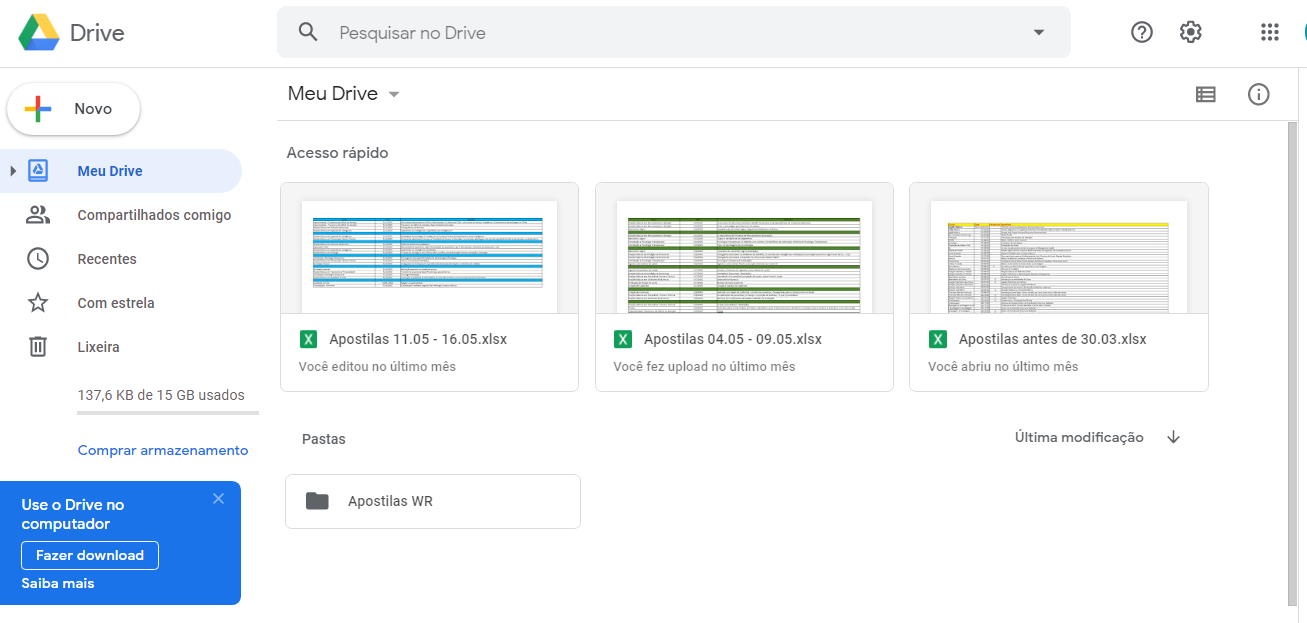Open the Help question mark icon
1307x623 pixels.
(1141, 32)
